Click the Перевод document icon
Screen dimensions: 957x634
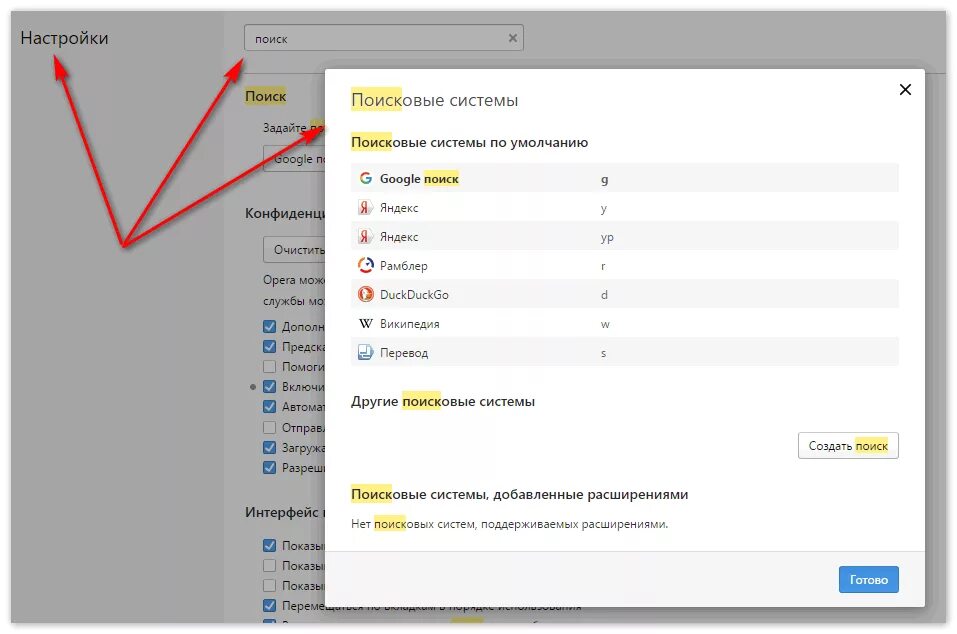coord(366,352)
